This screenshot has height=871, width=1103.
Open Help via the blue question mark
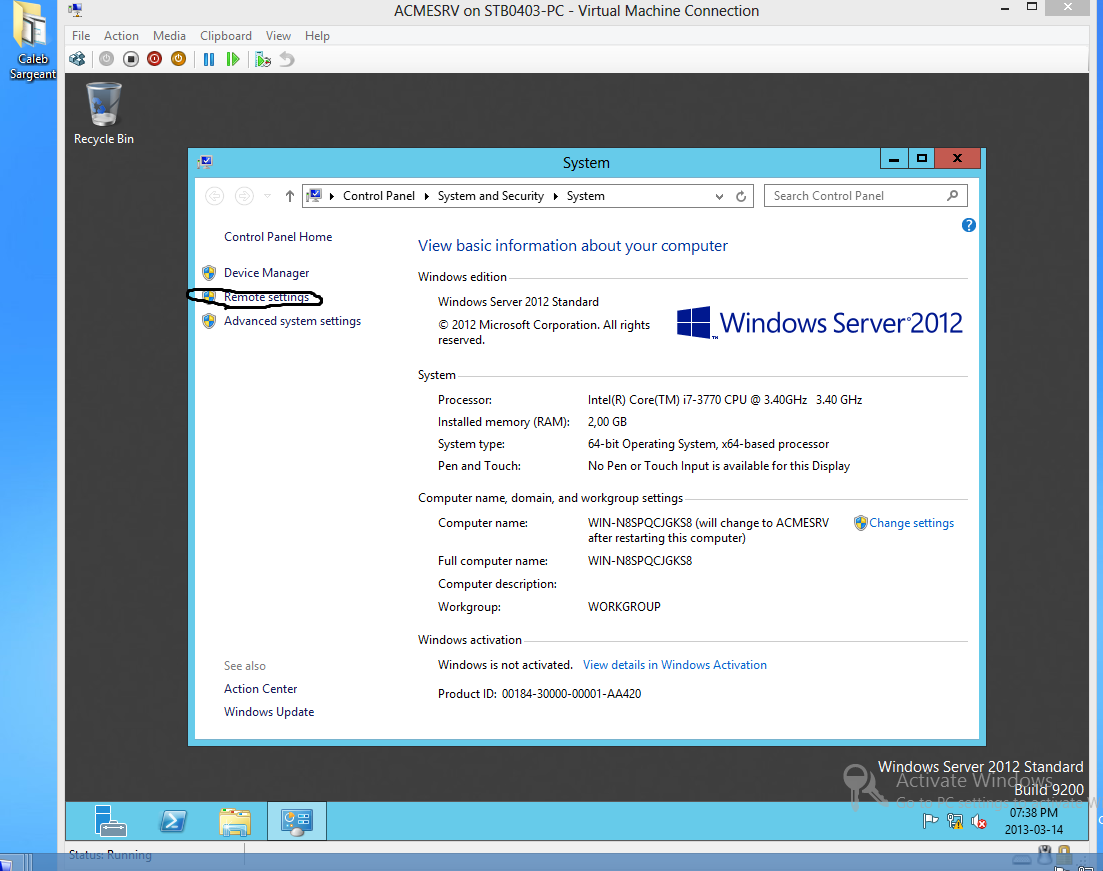969,225
